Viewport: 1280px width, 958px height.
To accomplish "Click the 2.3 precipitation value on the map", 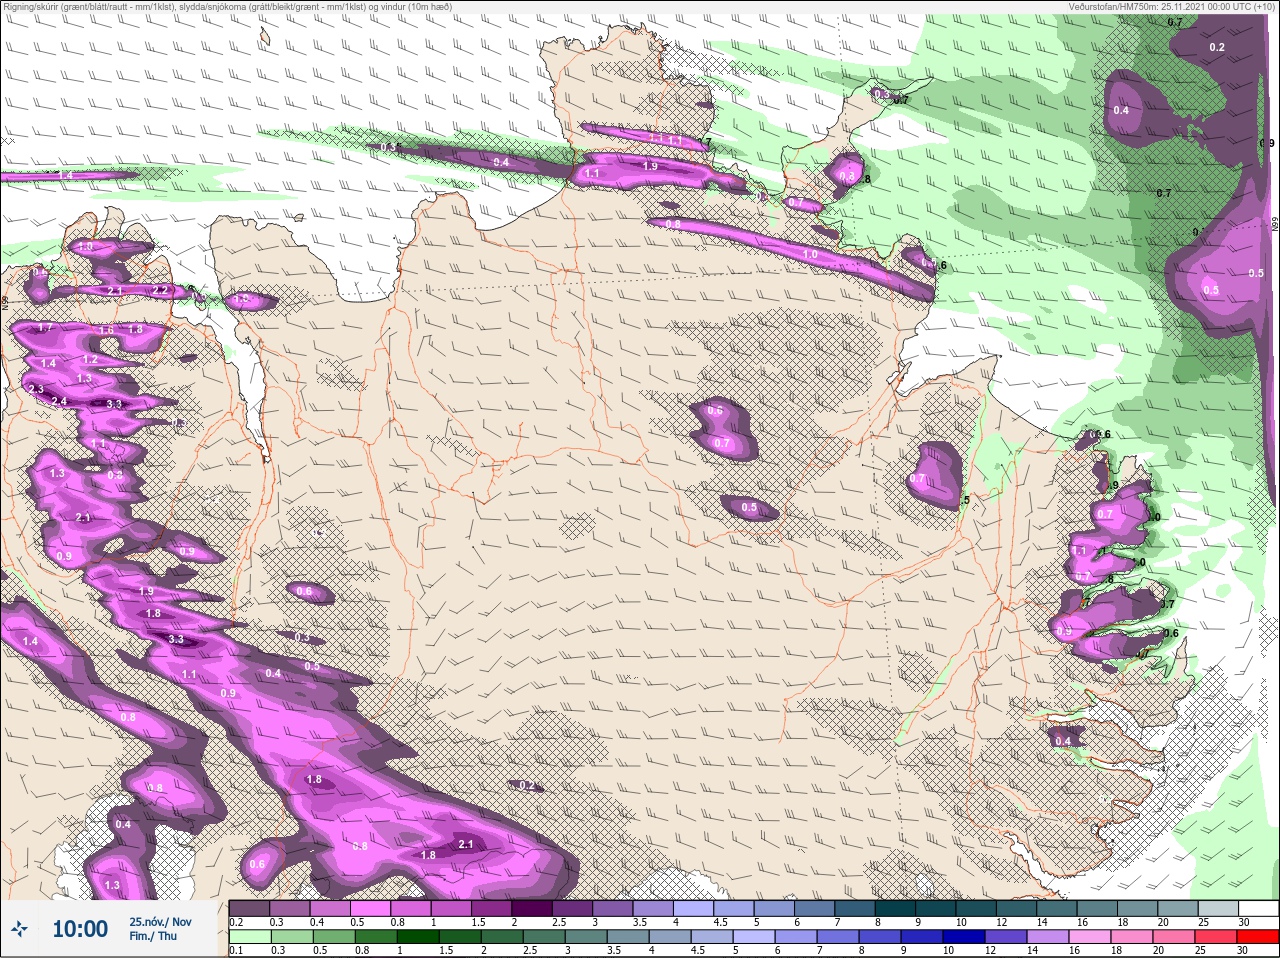I will tap(36, 389).
